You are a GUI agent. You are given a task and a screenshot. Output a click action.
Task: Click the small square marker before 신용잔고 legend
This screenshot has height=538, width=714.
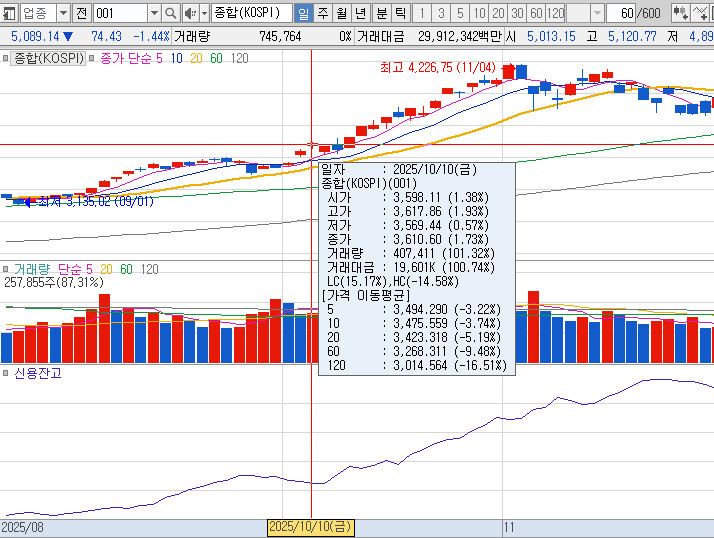(6, 373)
